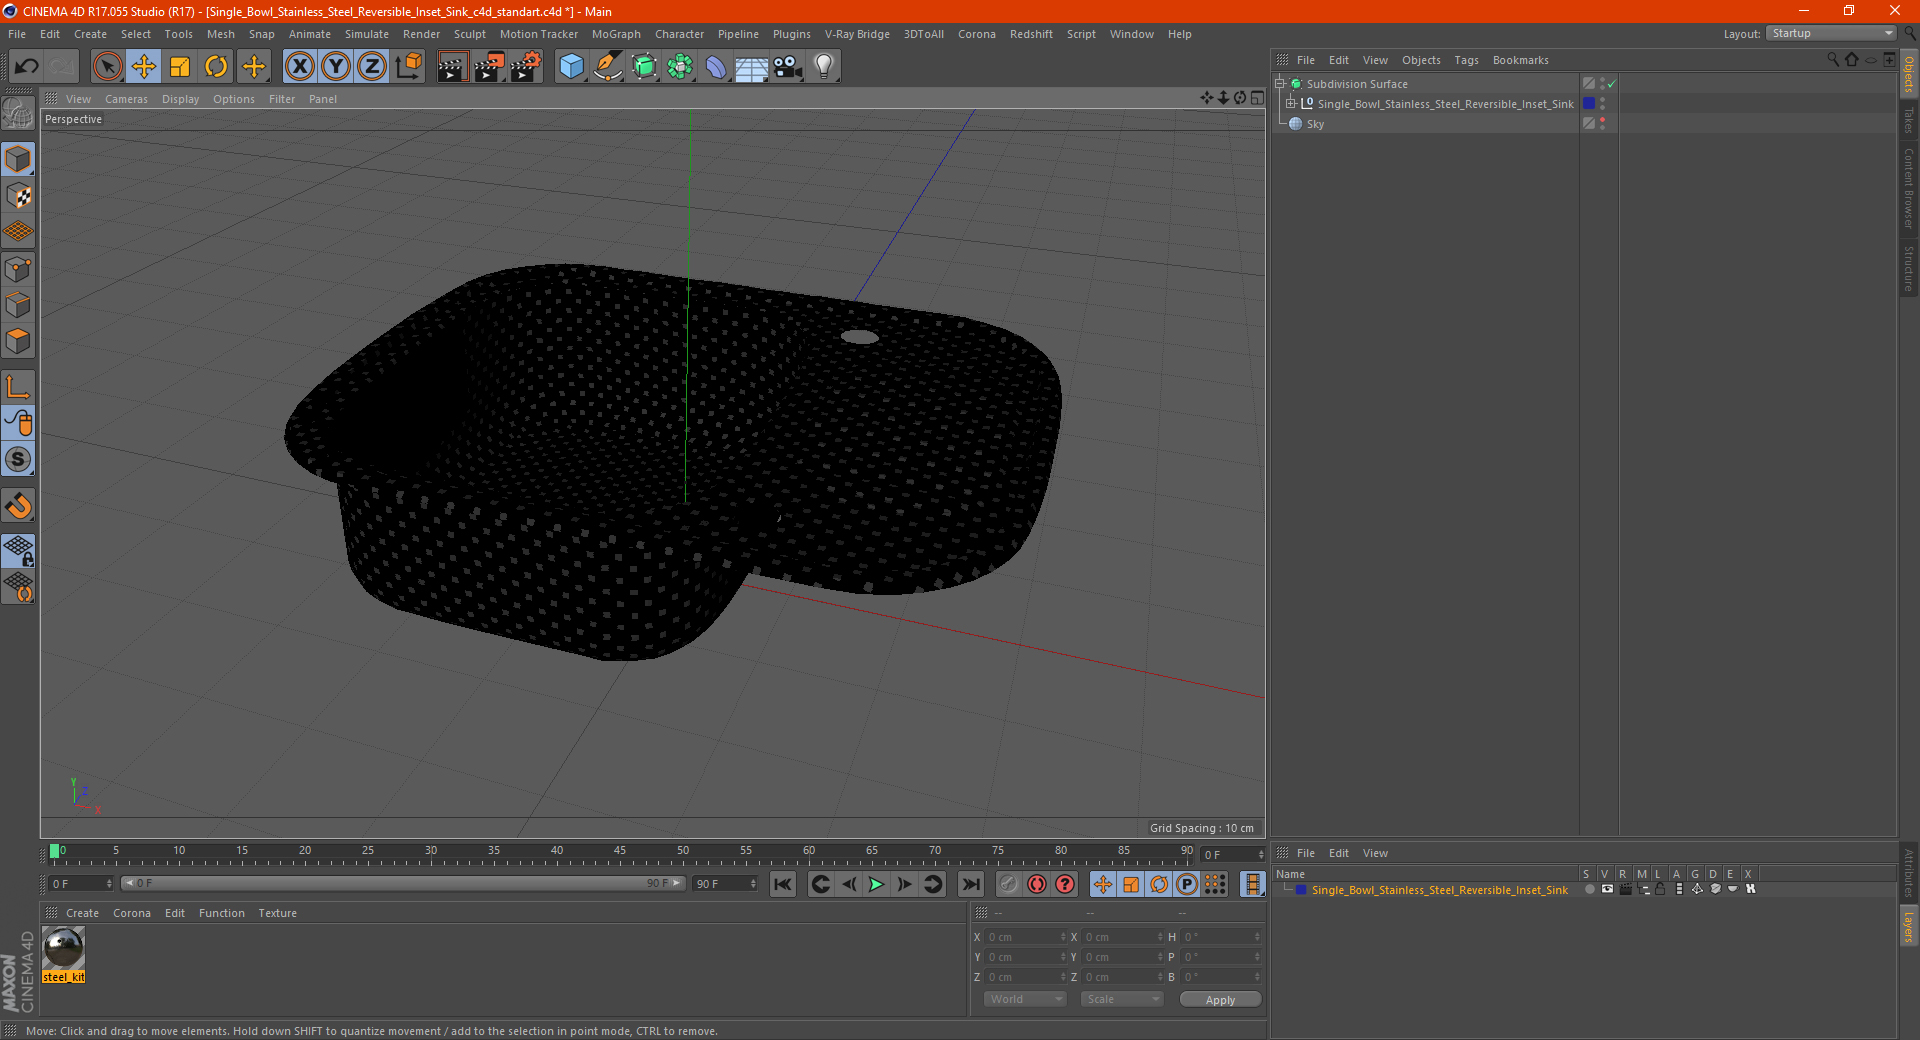Open the Spline pen tool
The height and width of the screenshot is (1040, 1920).
pos(608,67)
